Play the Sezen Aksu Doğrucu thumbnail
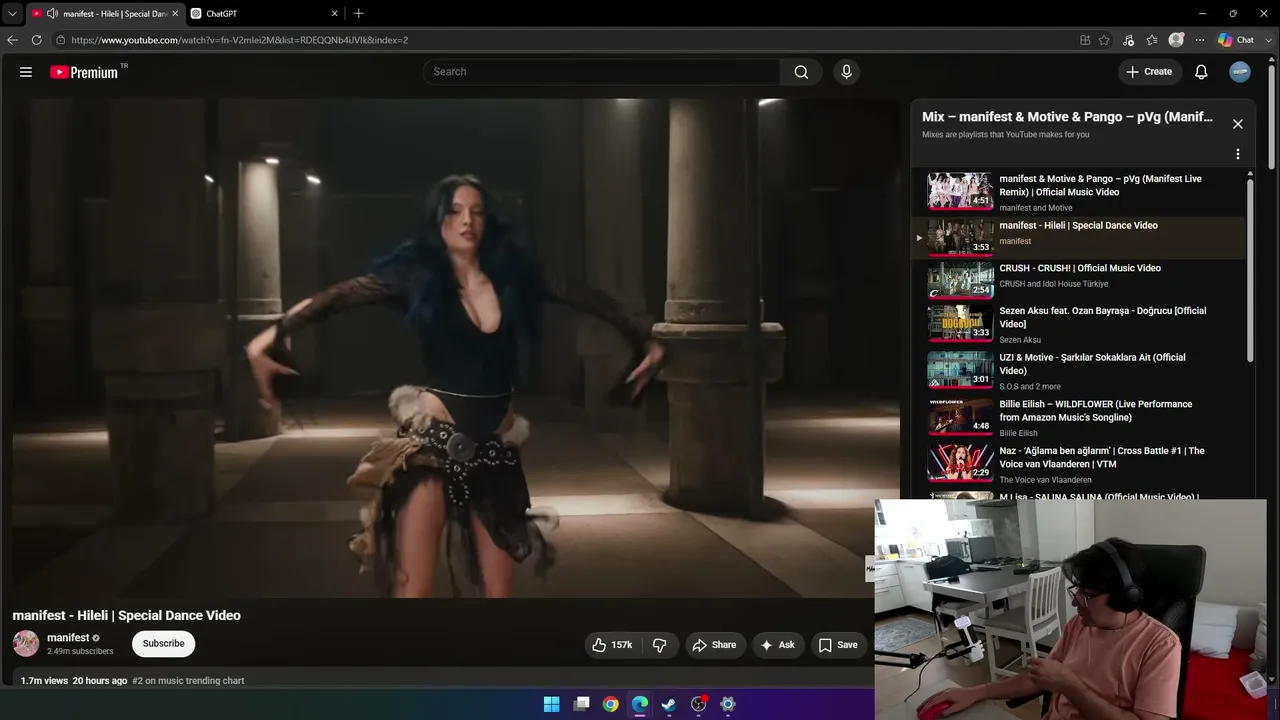Viewport: 1280px width, 720px height. [x=960, y=323]
